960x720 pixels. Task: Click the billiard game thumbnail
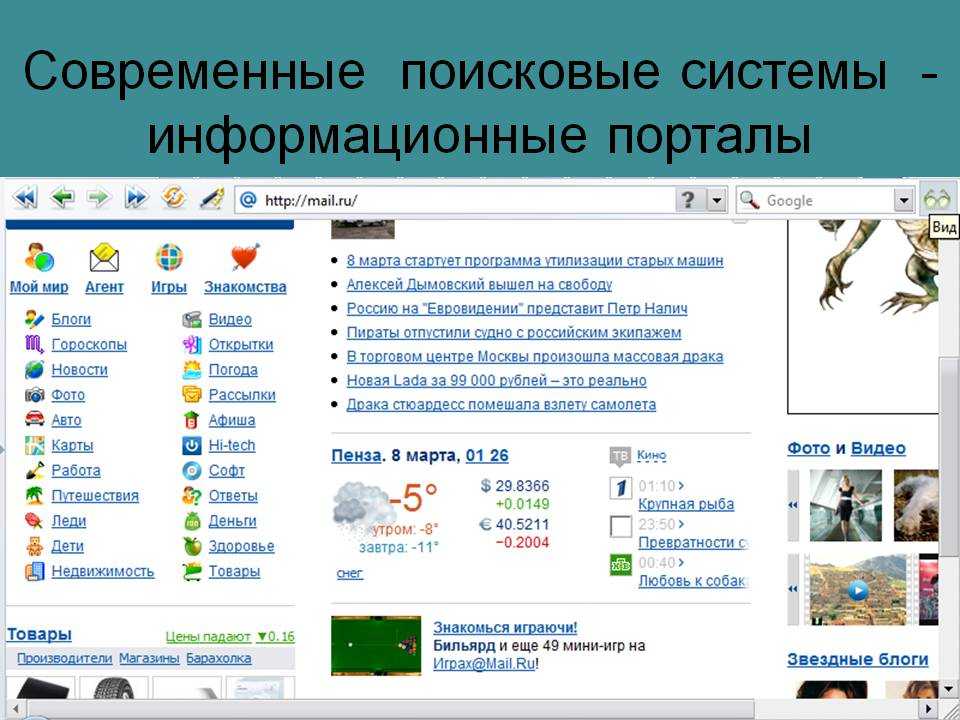[376, 645]
